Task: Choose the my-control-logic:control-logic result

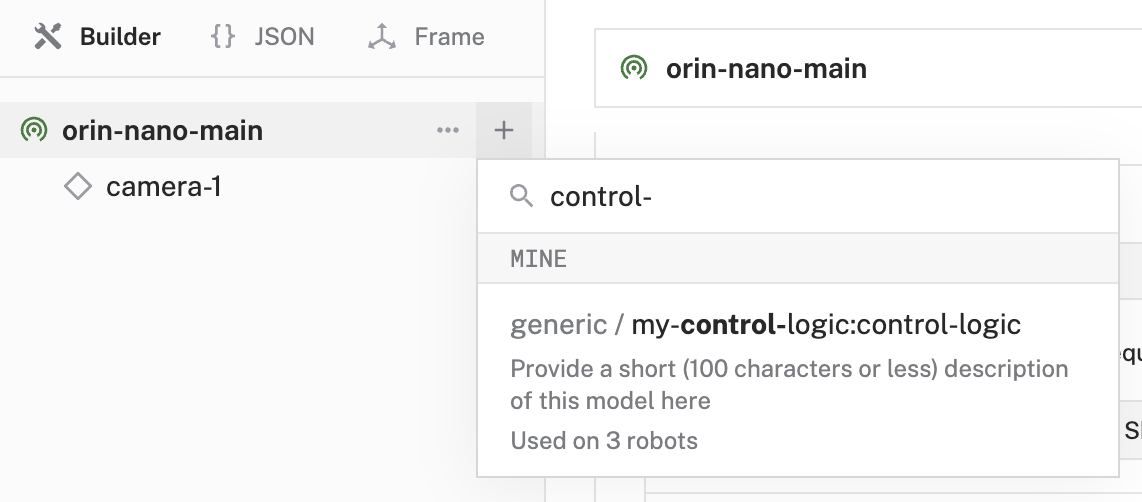Action: pos(765,324)
